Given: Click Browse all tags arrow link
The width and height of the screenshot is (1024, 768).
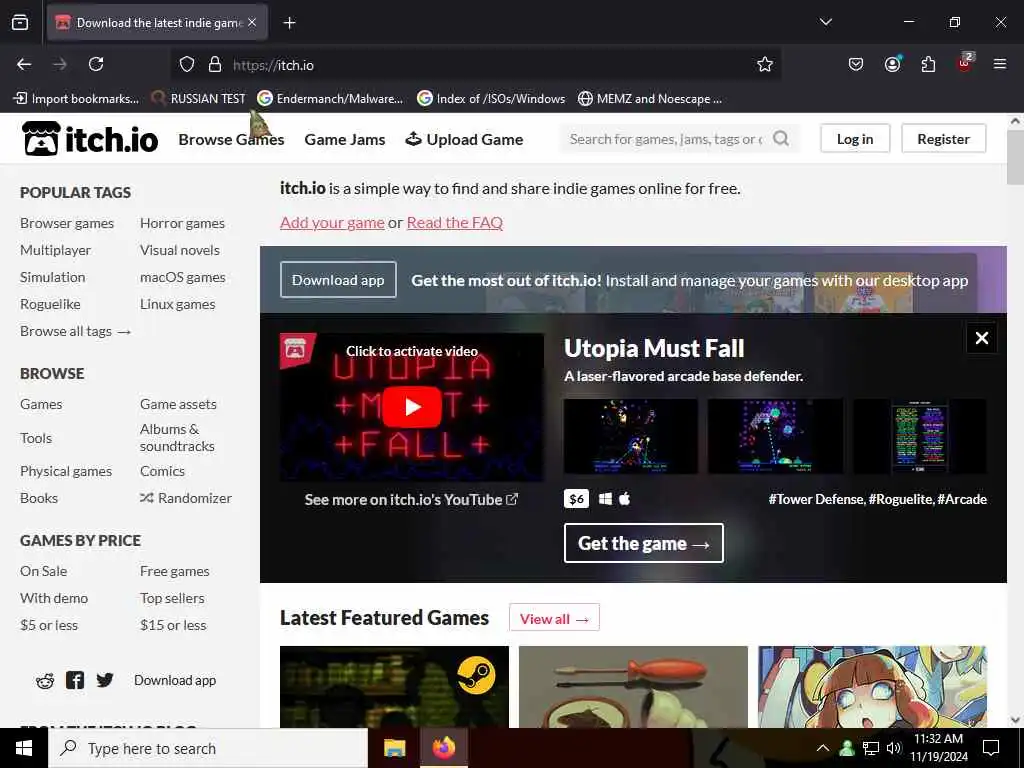Looking at the screenshot, I should (x=76, y=331).
